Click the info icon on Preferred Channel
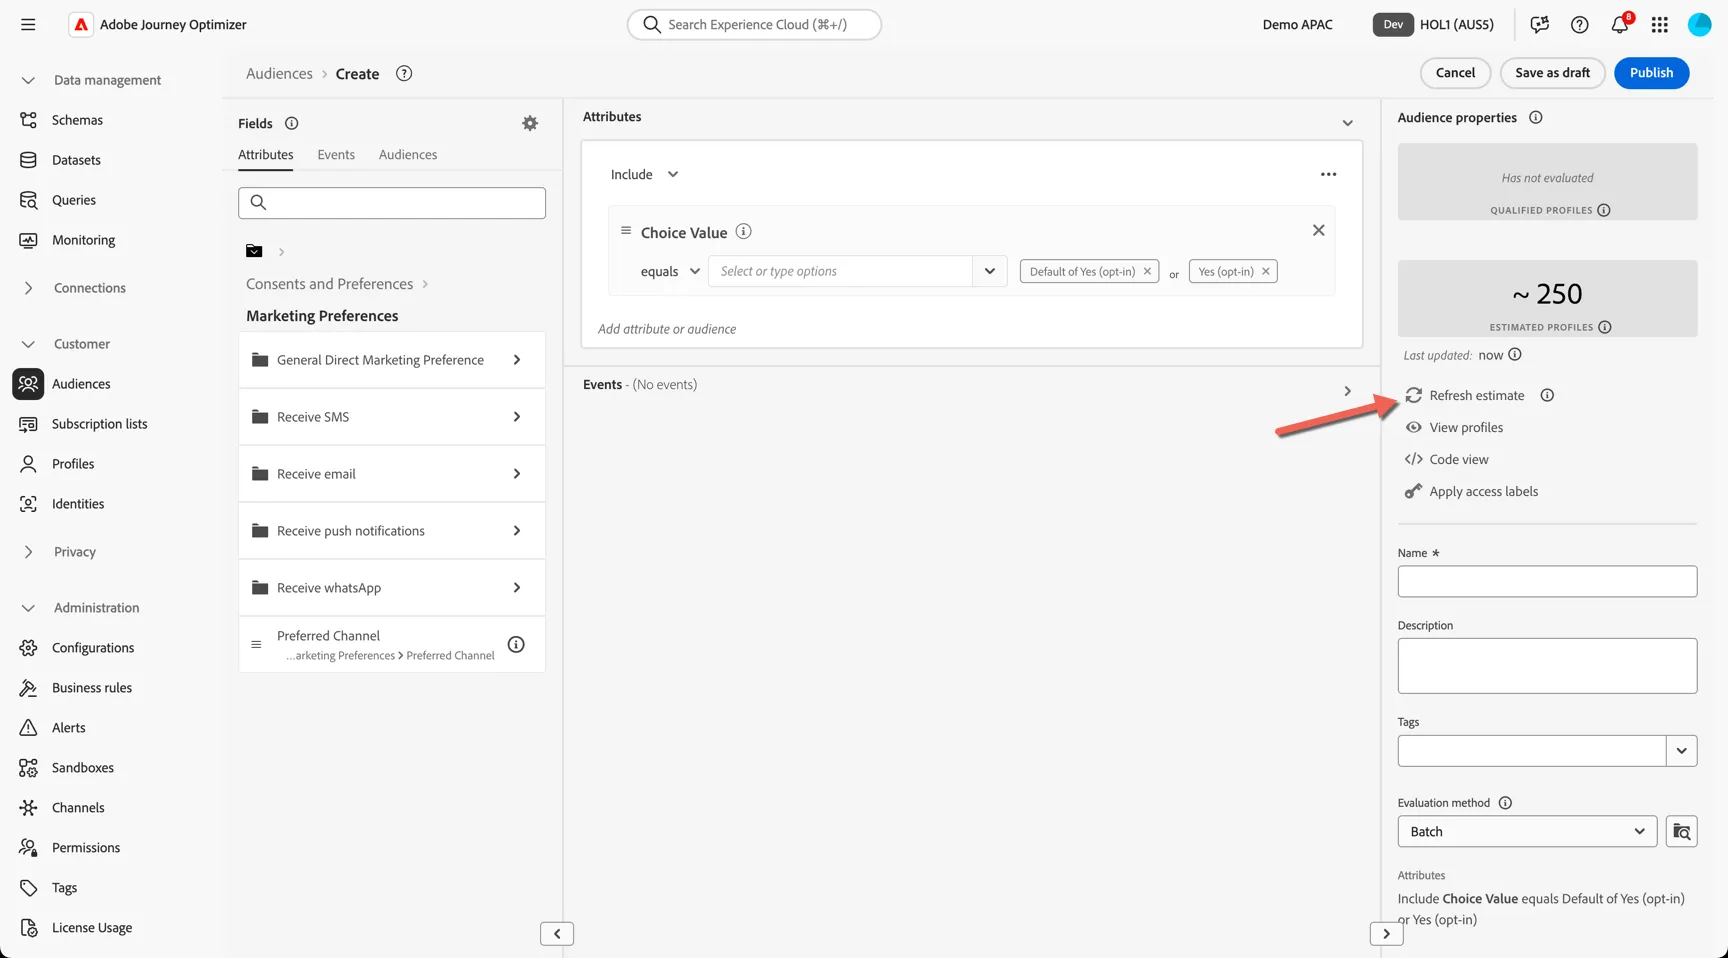This screenshot has width=1728, height=958. pyautogui.click(x=516, y=645)
